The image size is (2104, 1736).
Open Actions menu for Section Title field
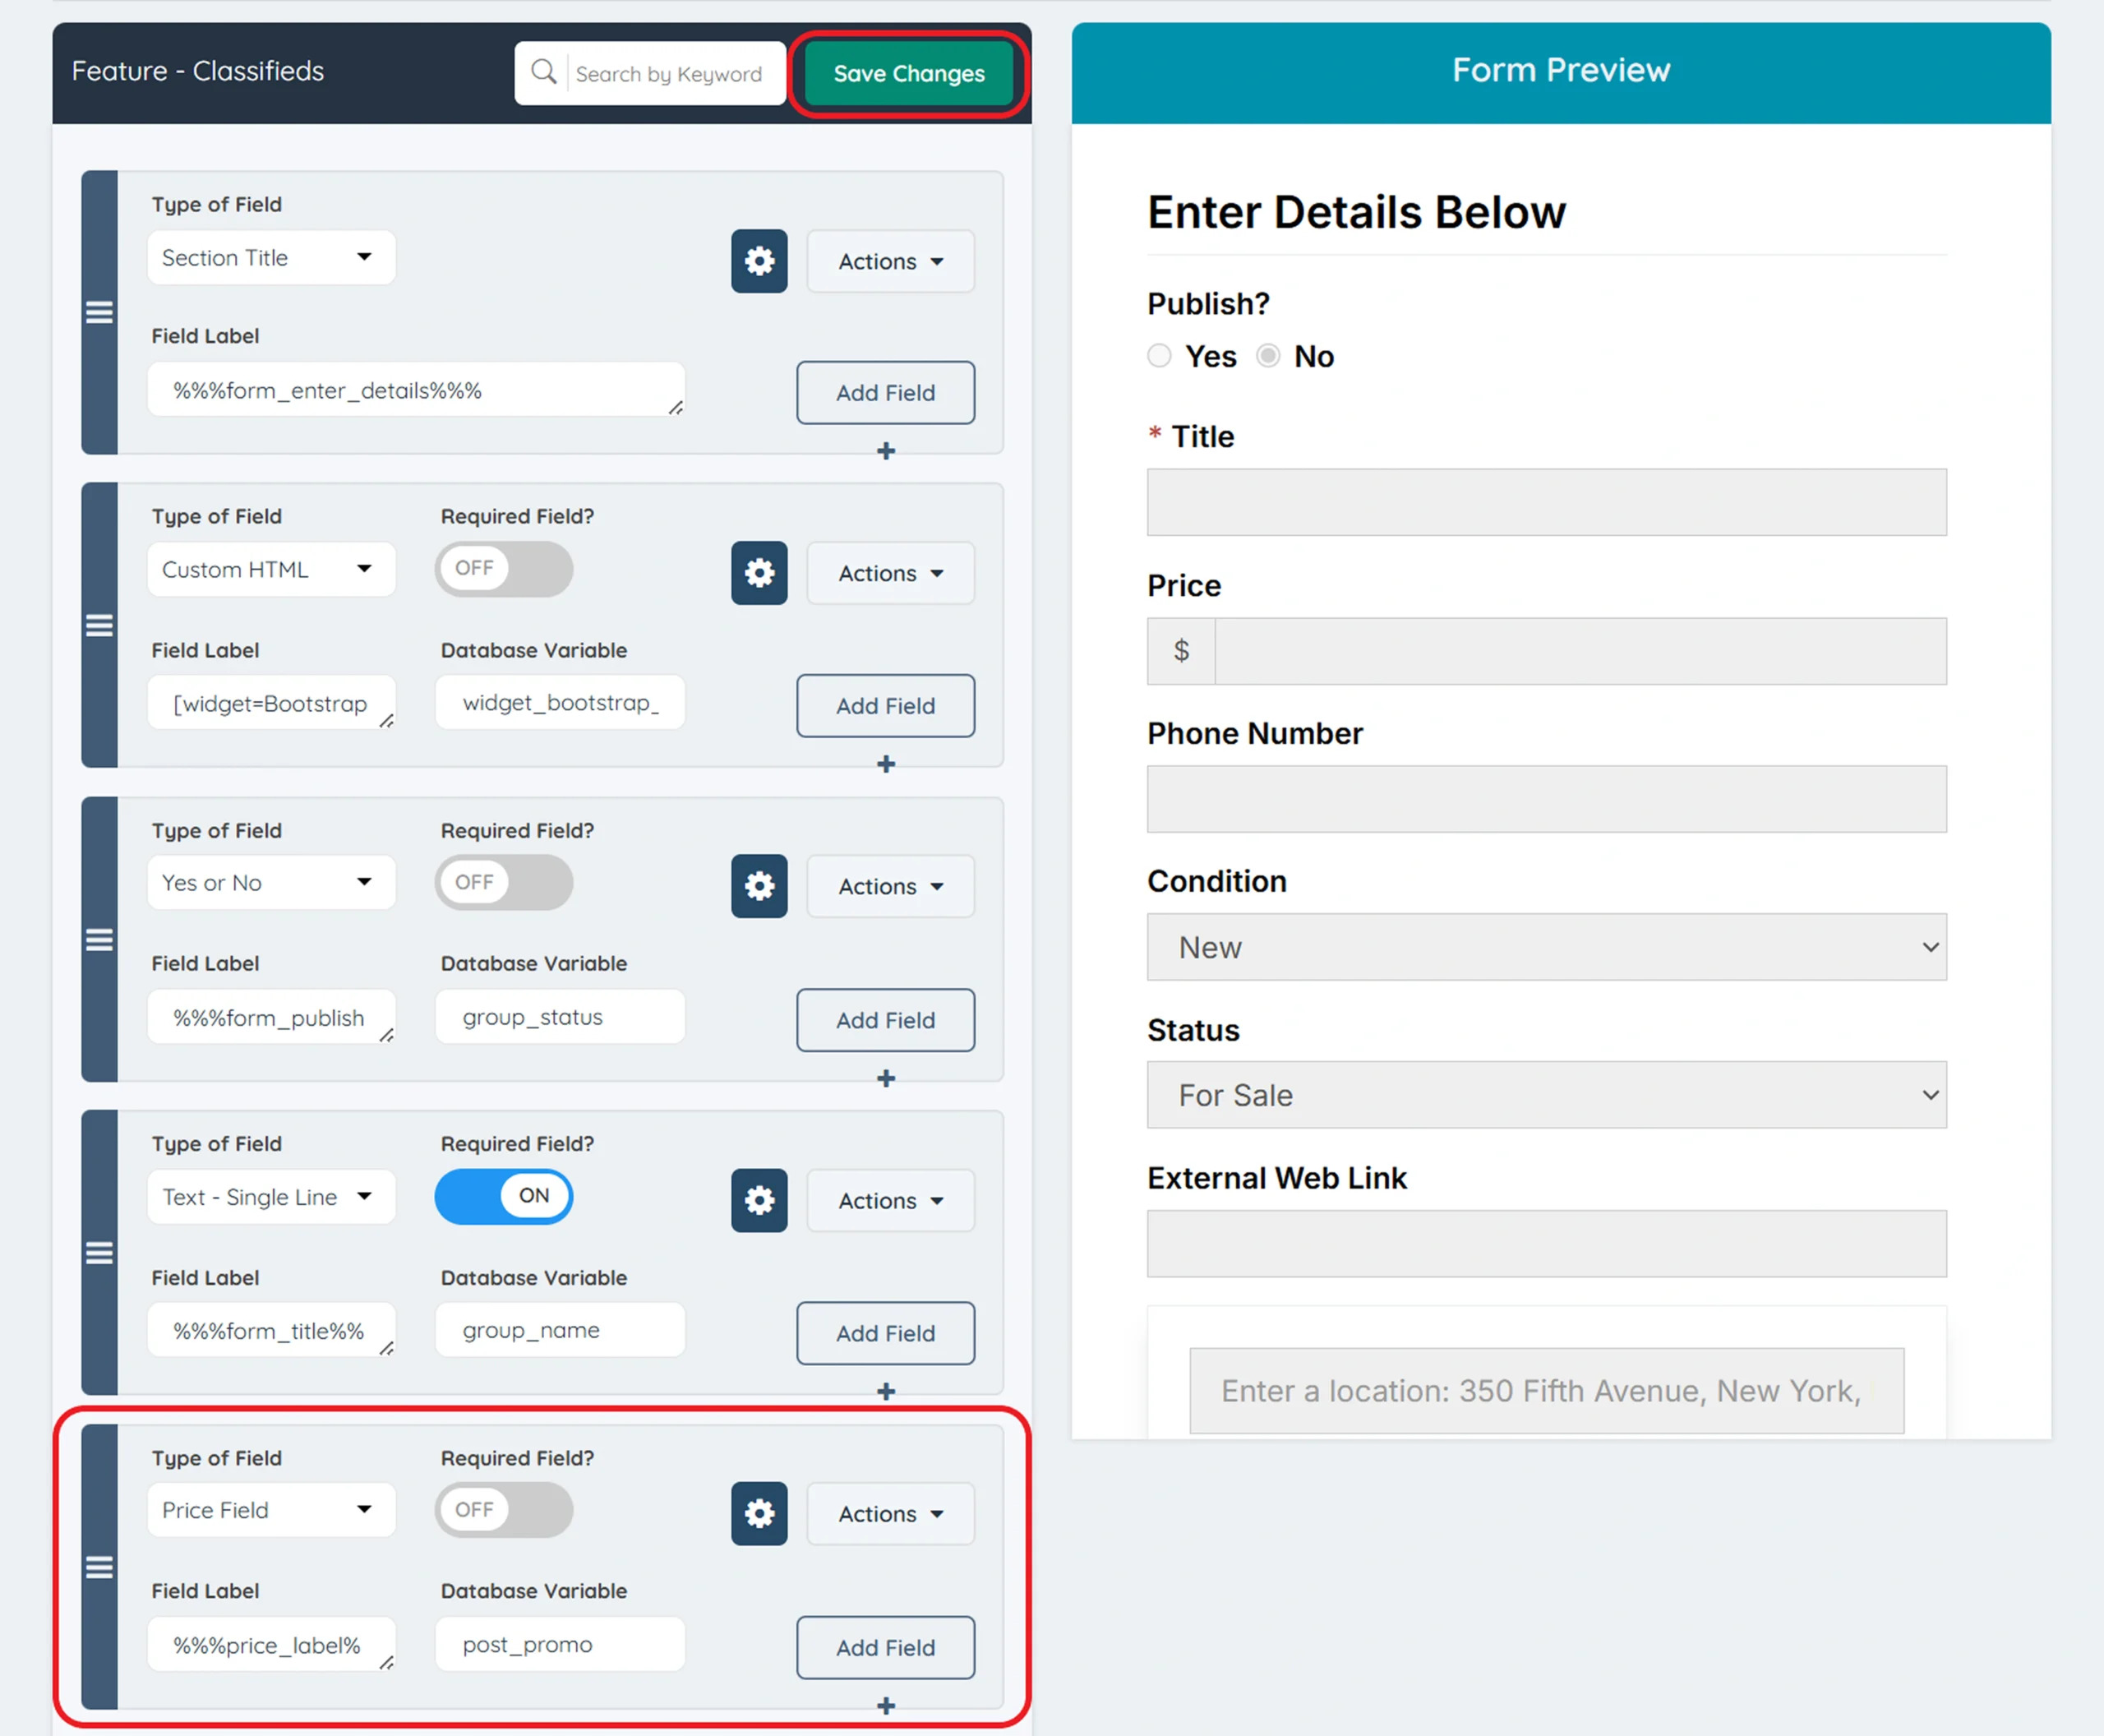tap(890, 261)
